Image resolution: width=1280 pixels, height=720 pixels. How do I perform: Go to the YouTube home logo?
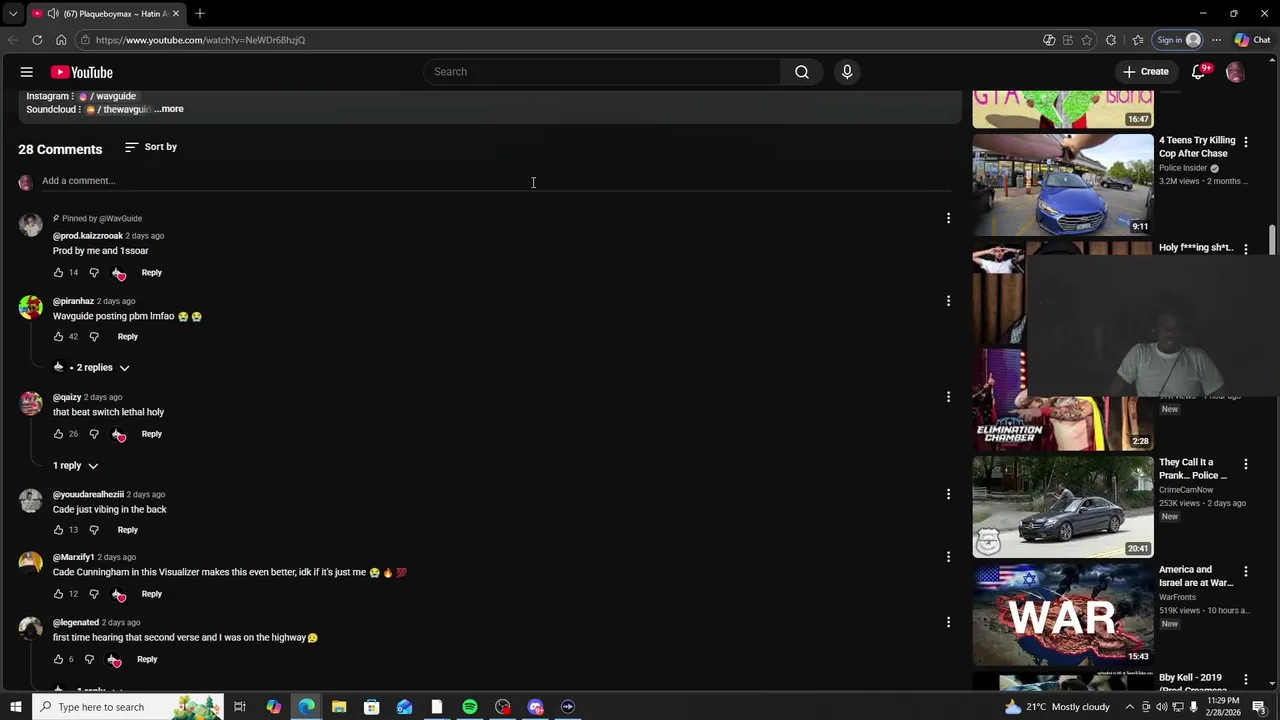(x=82, y=72)
